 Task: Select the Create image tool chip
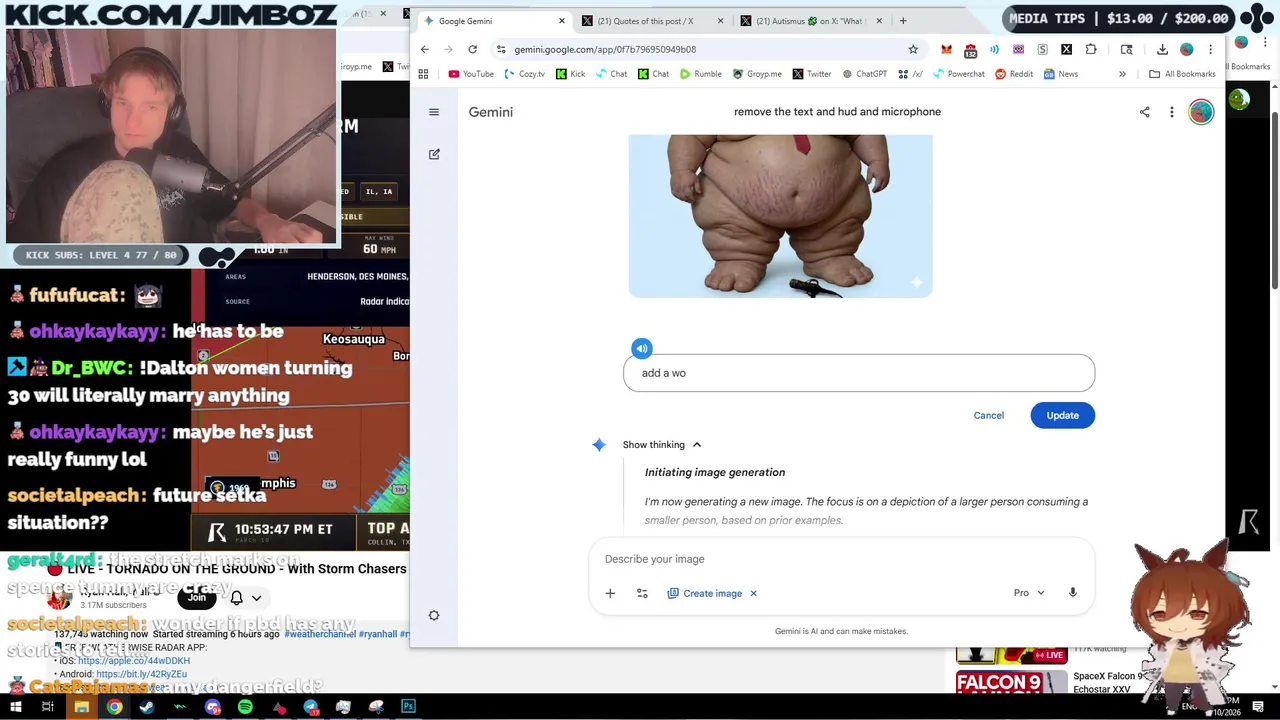[x=705, y=594]
